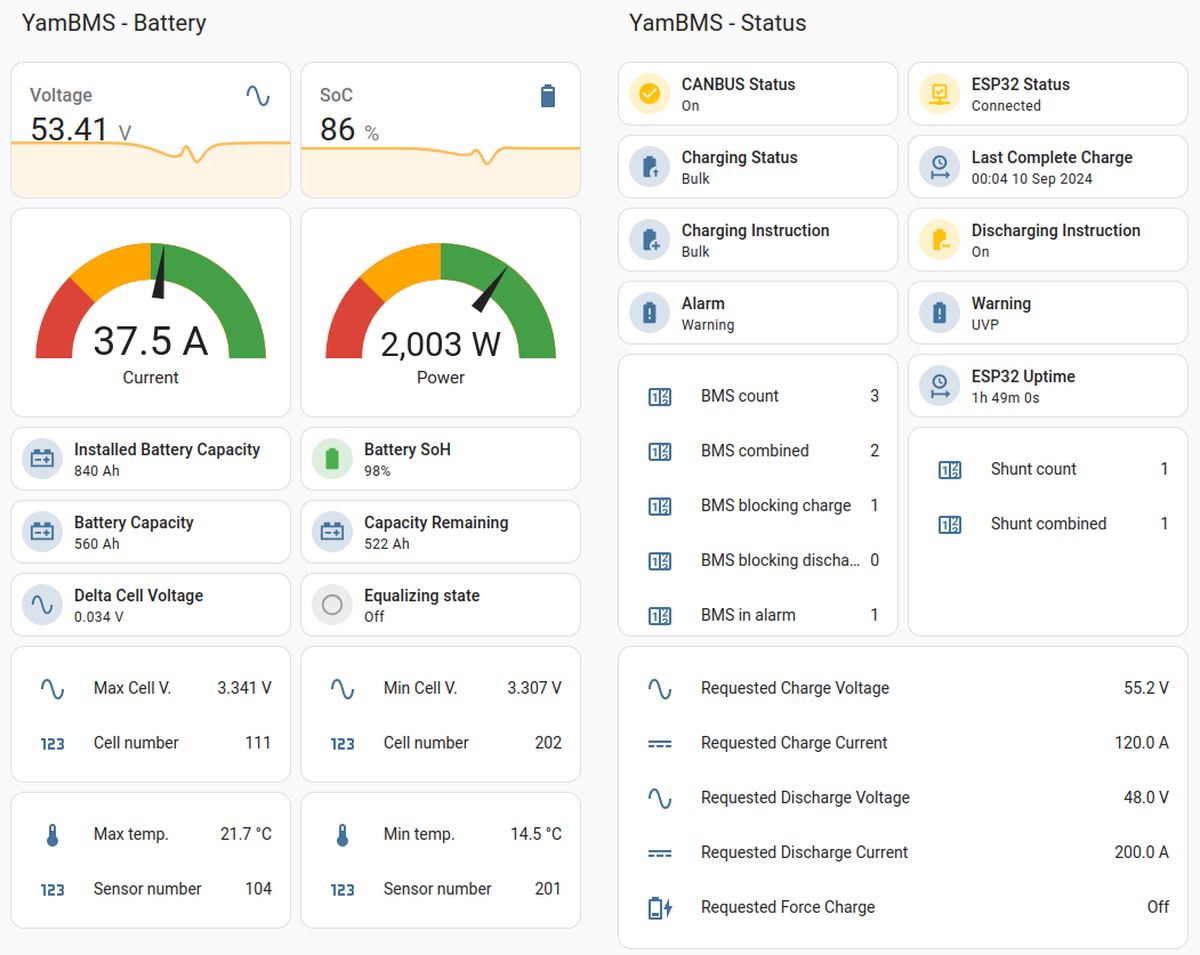Image resolution: width=1200 pixels, height=955 pixels.
Task: Click the Installed Battery Capacity icon
Action: 42,459
